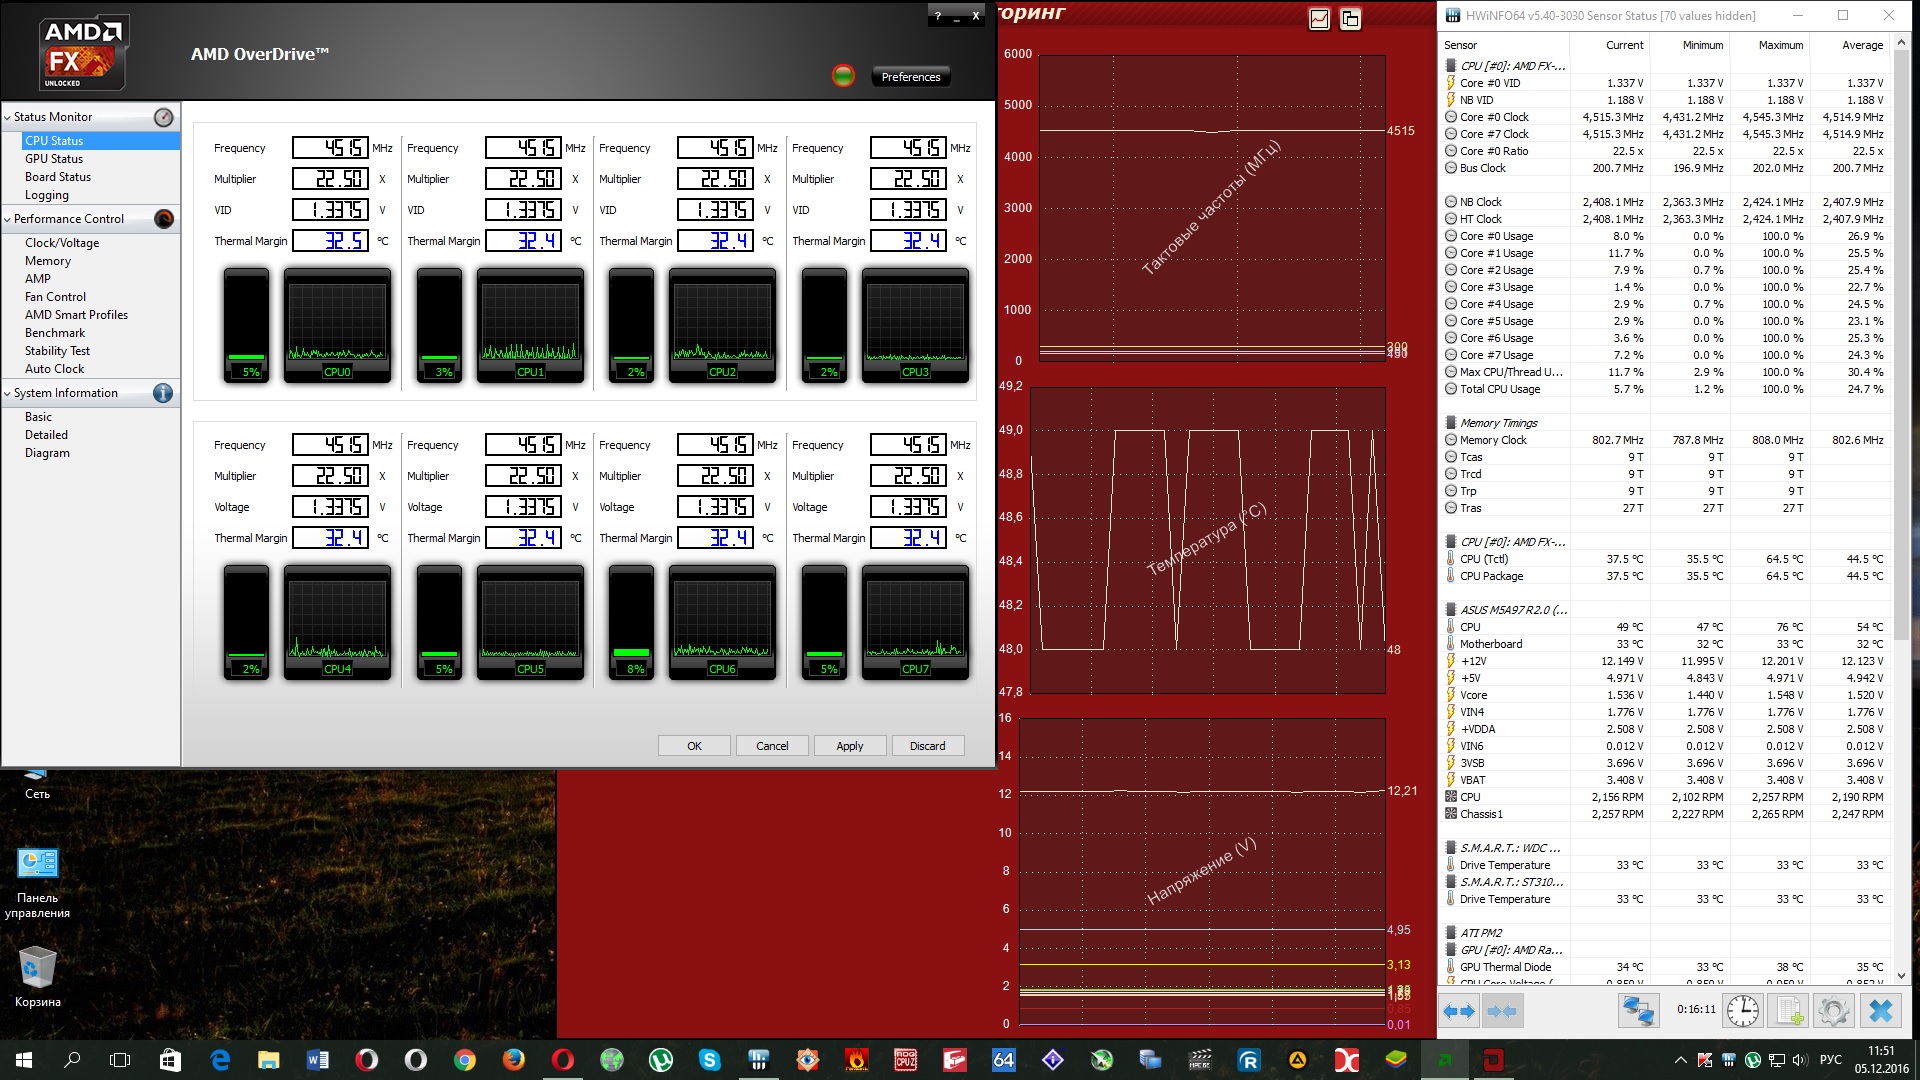Click HWiNFO log file icon with plus
The width and height of the screenshot is (1920, 1080).
click(x=1789, y=1011)
